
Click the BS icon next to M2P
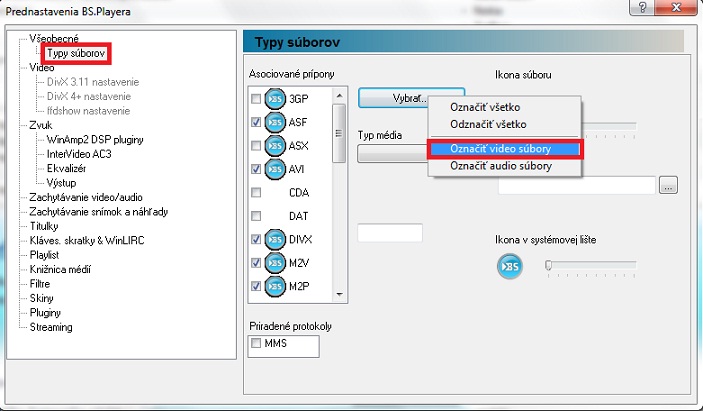coord(275,286)
